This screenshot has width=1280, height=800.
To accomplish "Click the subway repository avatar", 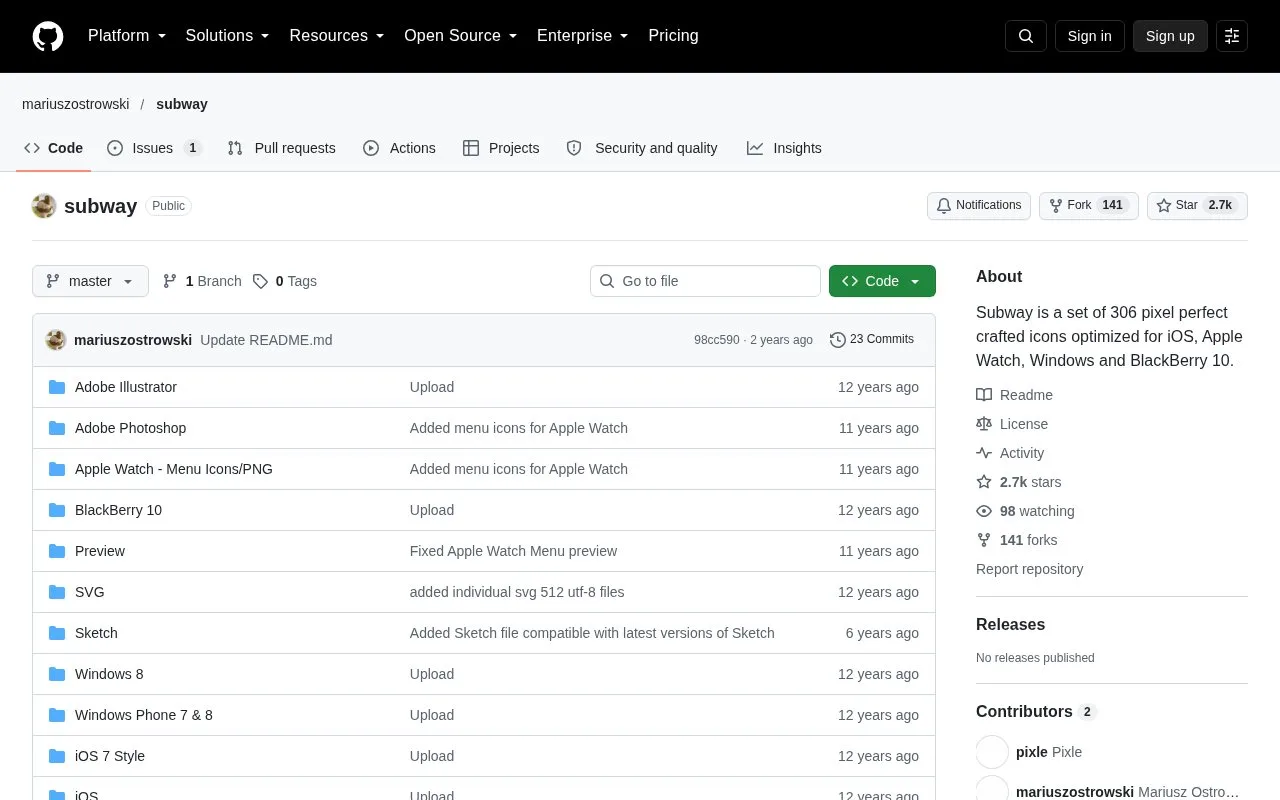I will [x=44, y=206].
